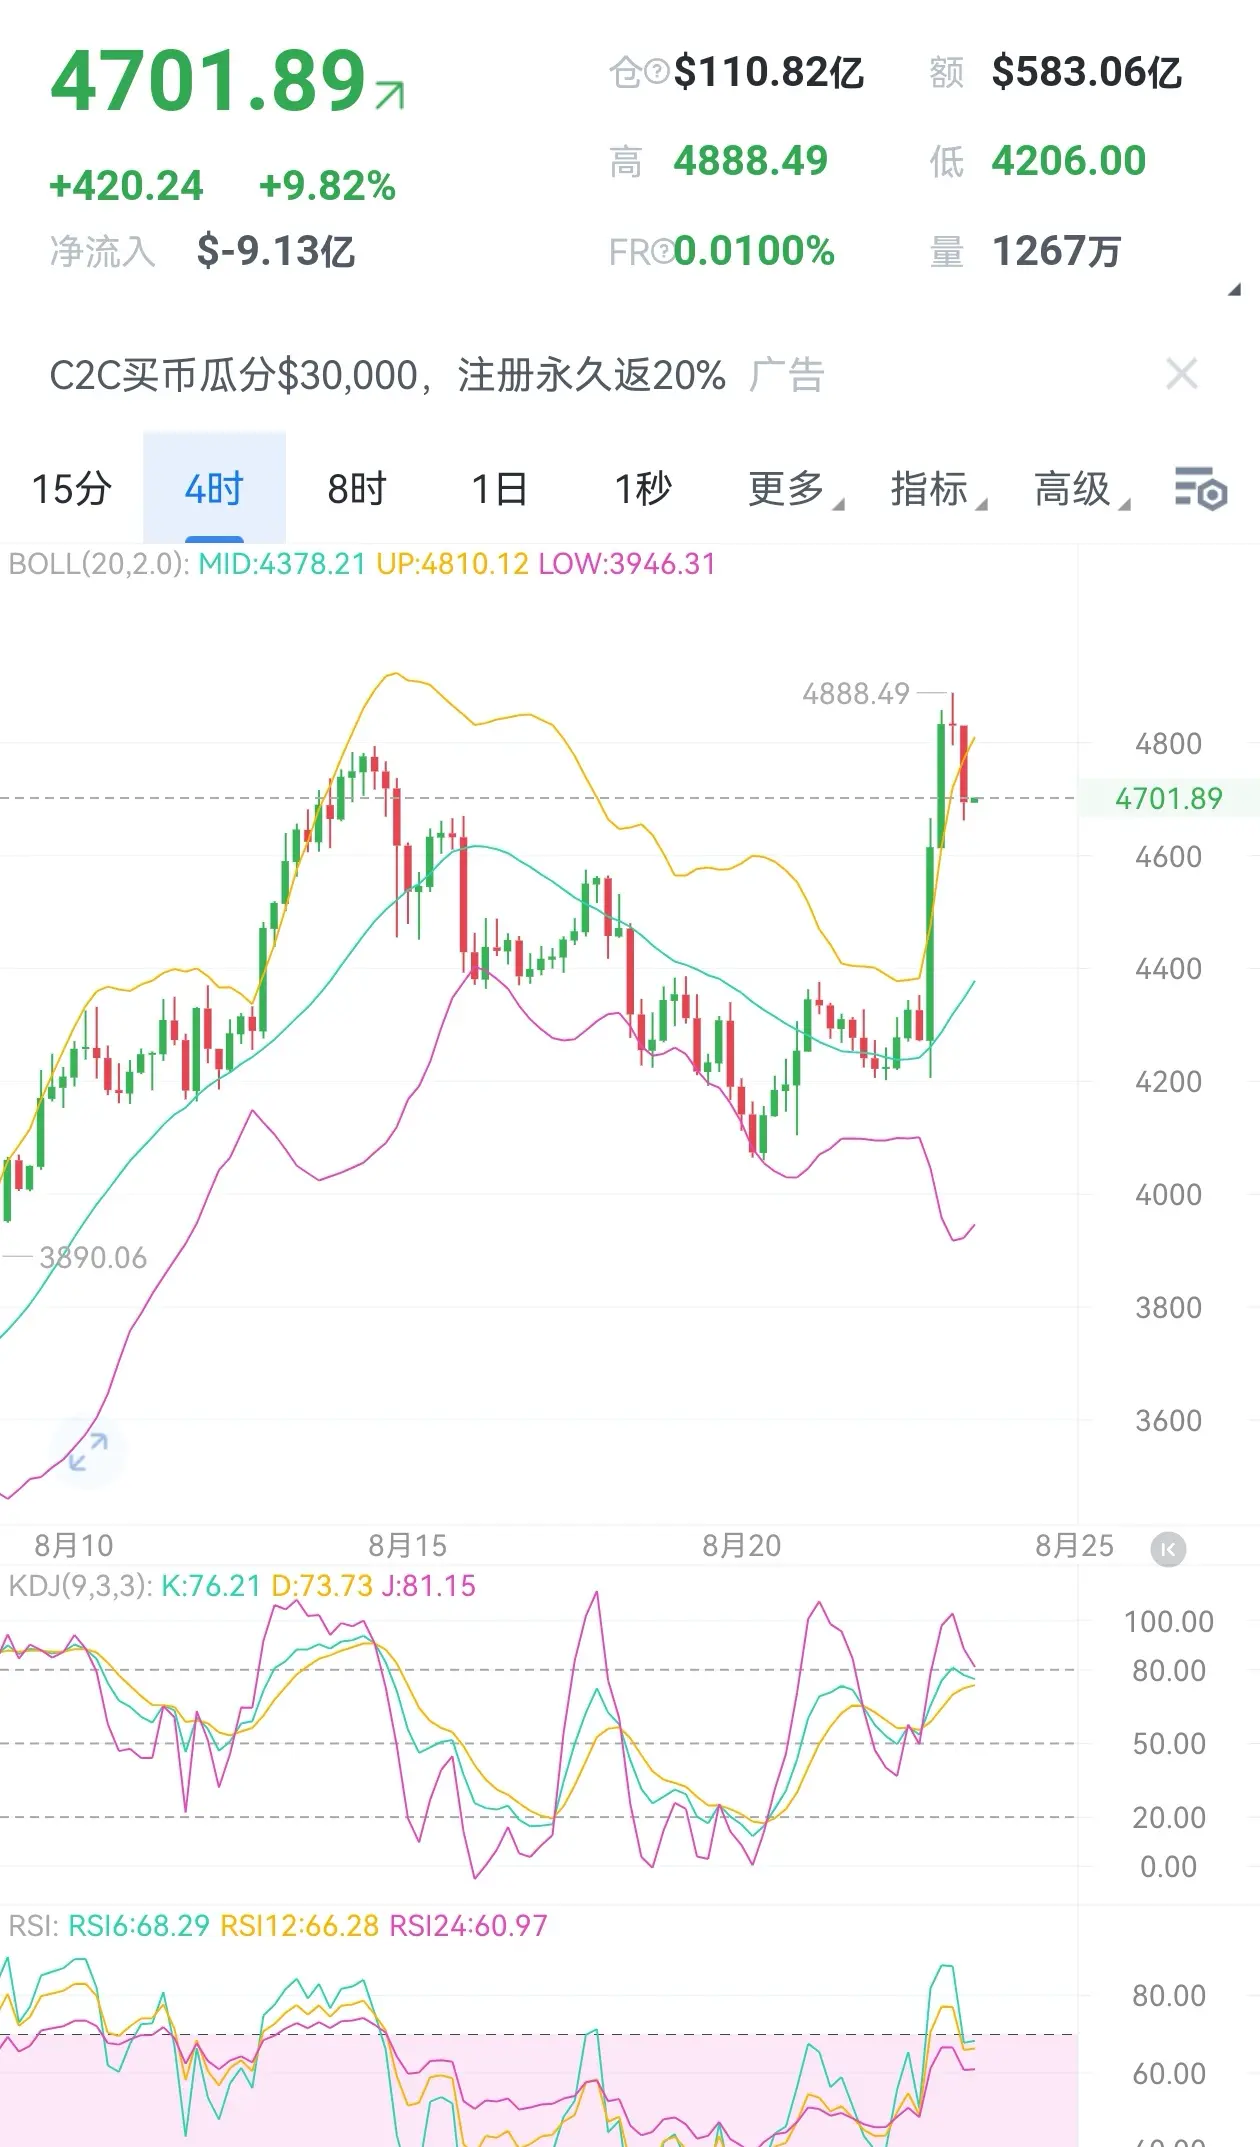Viewport: 1260px width, 2147px height.
Task: Close the C2C advertisement banner
Action: [x=1182, y=374]
